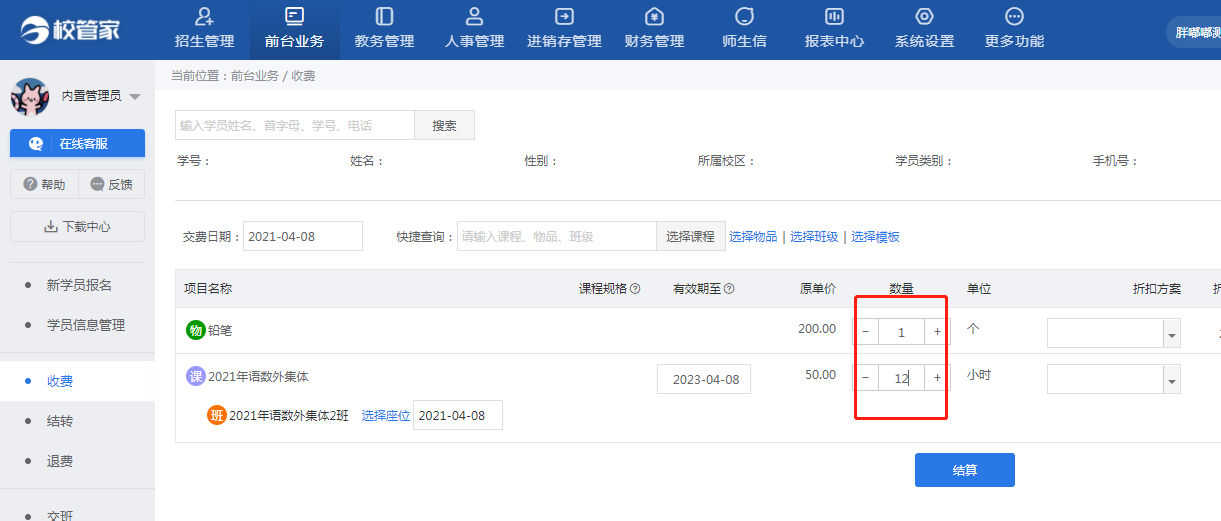Click the 选择模板 link

pyautogui.click(x=875, y=237)
